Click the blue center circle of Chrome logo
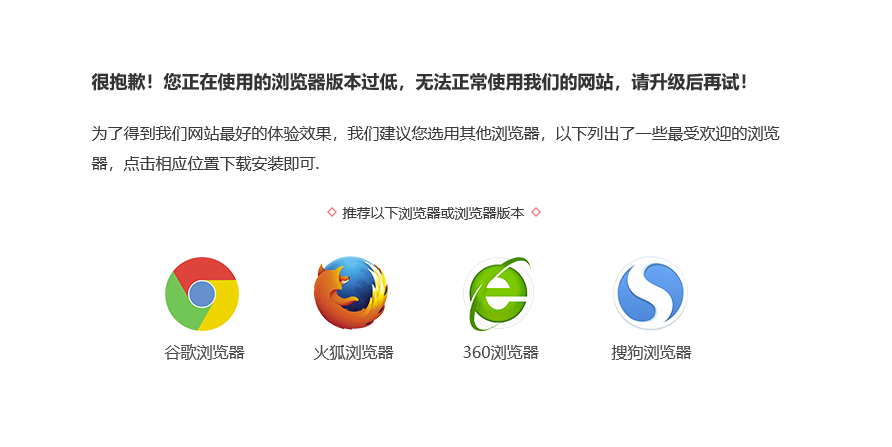Image resolution: width=892 pixels, height=447 pixels. [201, 294]
